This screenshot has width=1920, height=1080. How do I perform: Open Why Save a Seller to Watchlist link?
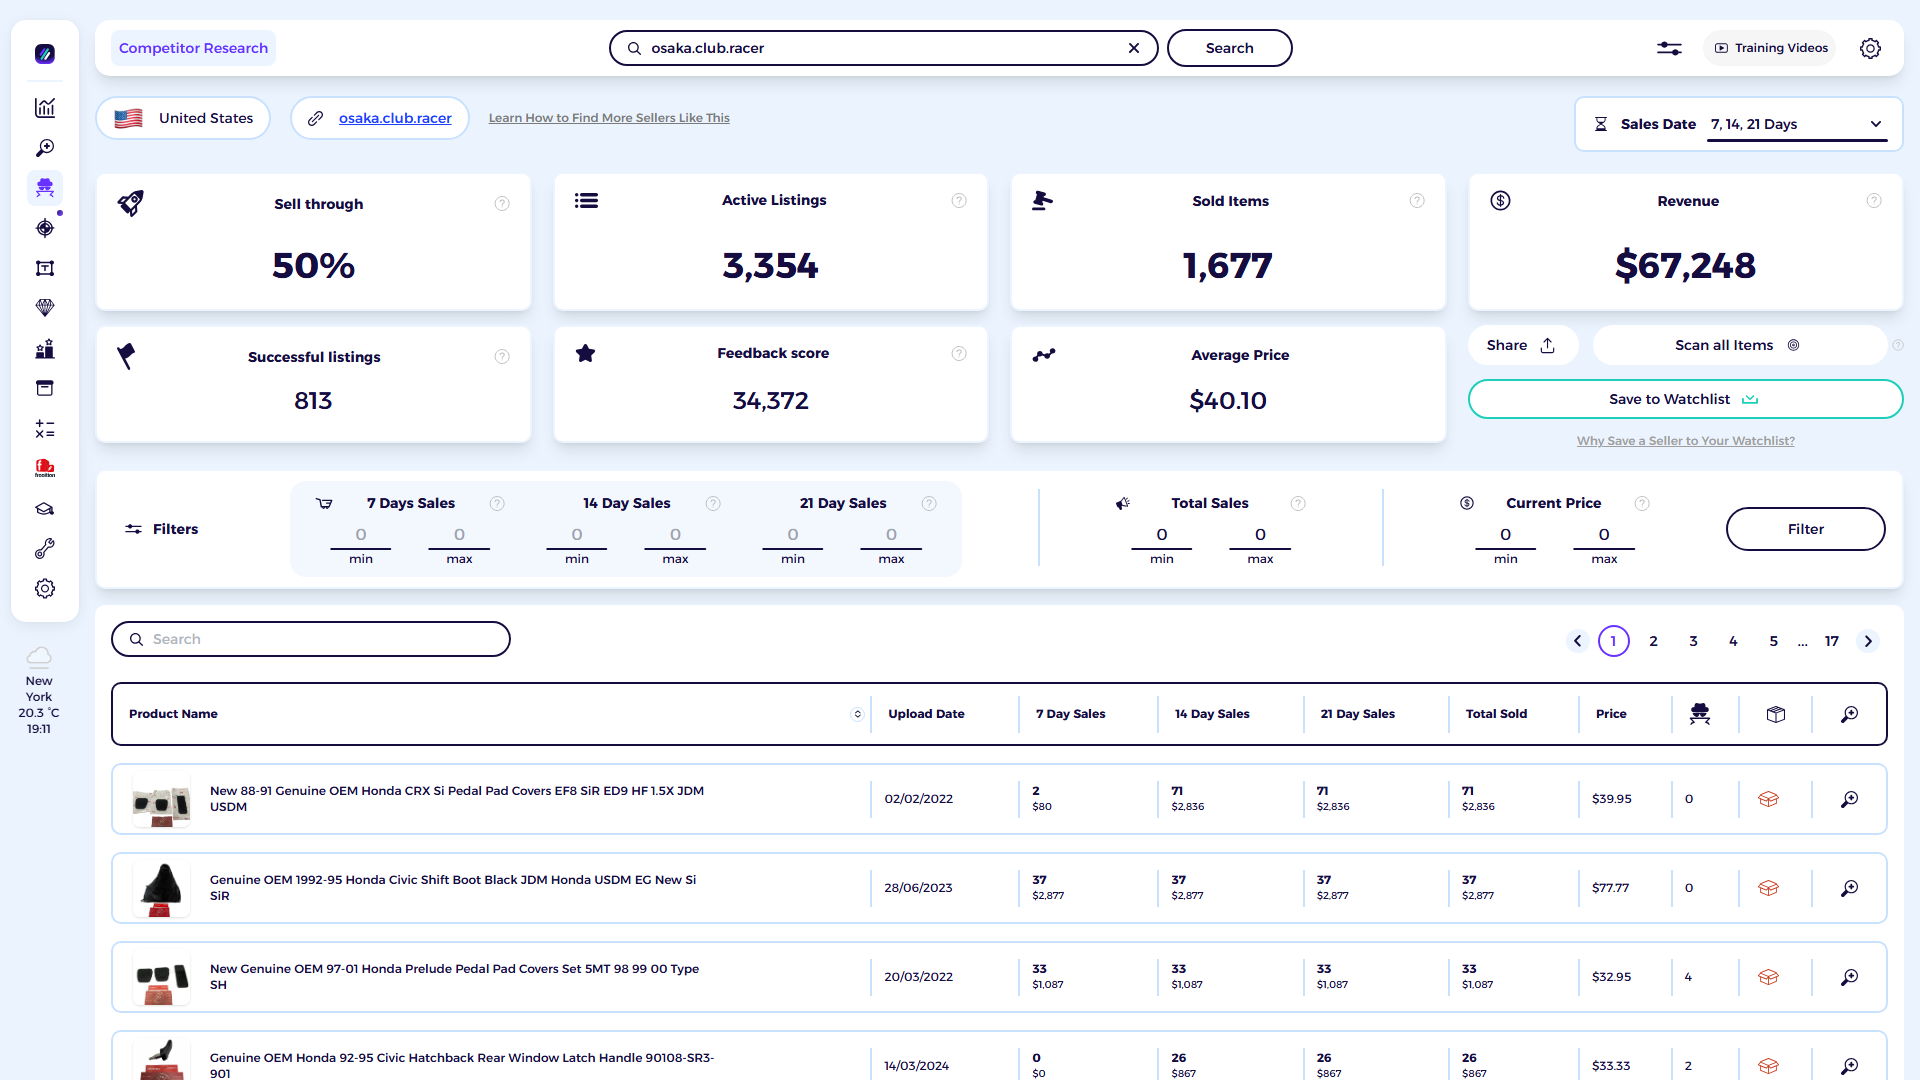pos(1686,441)
